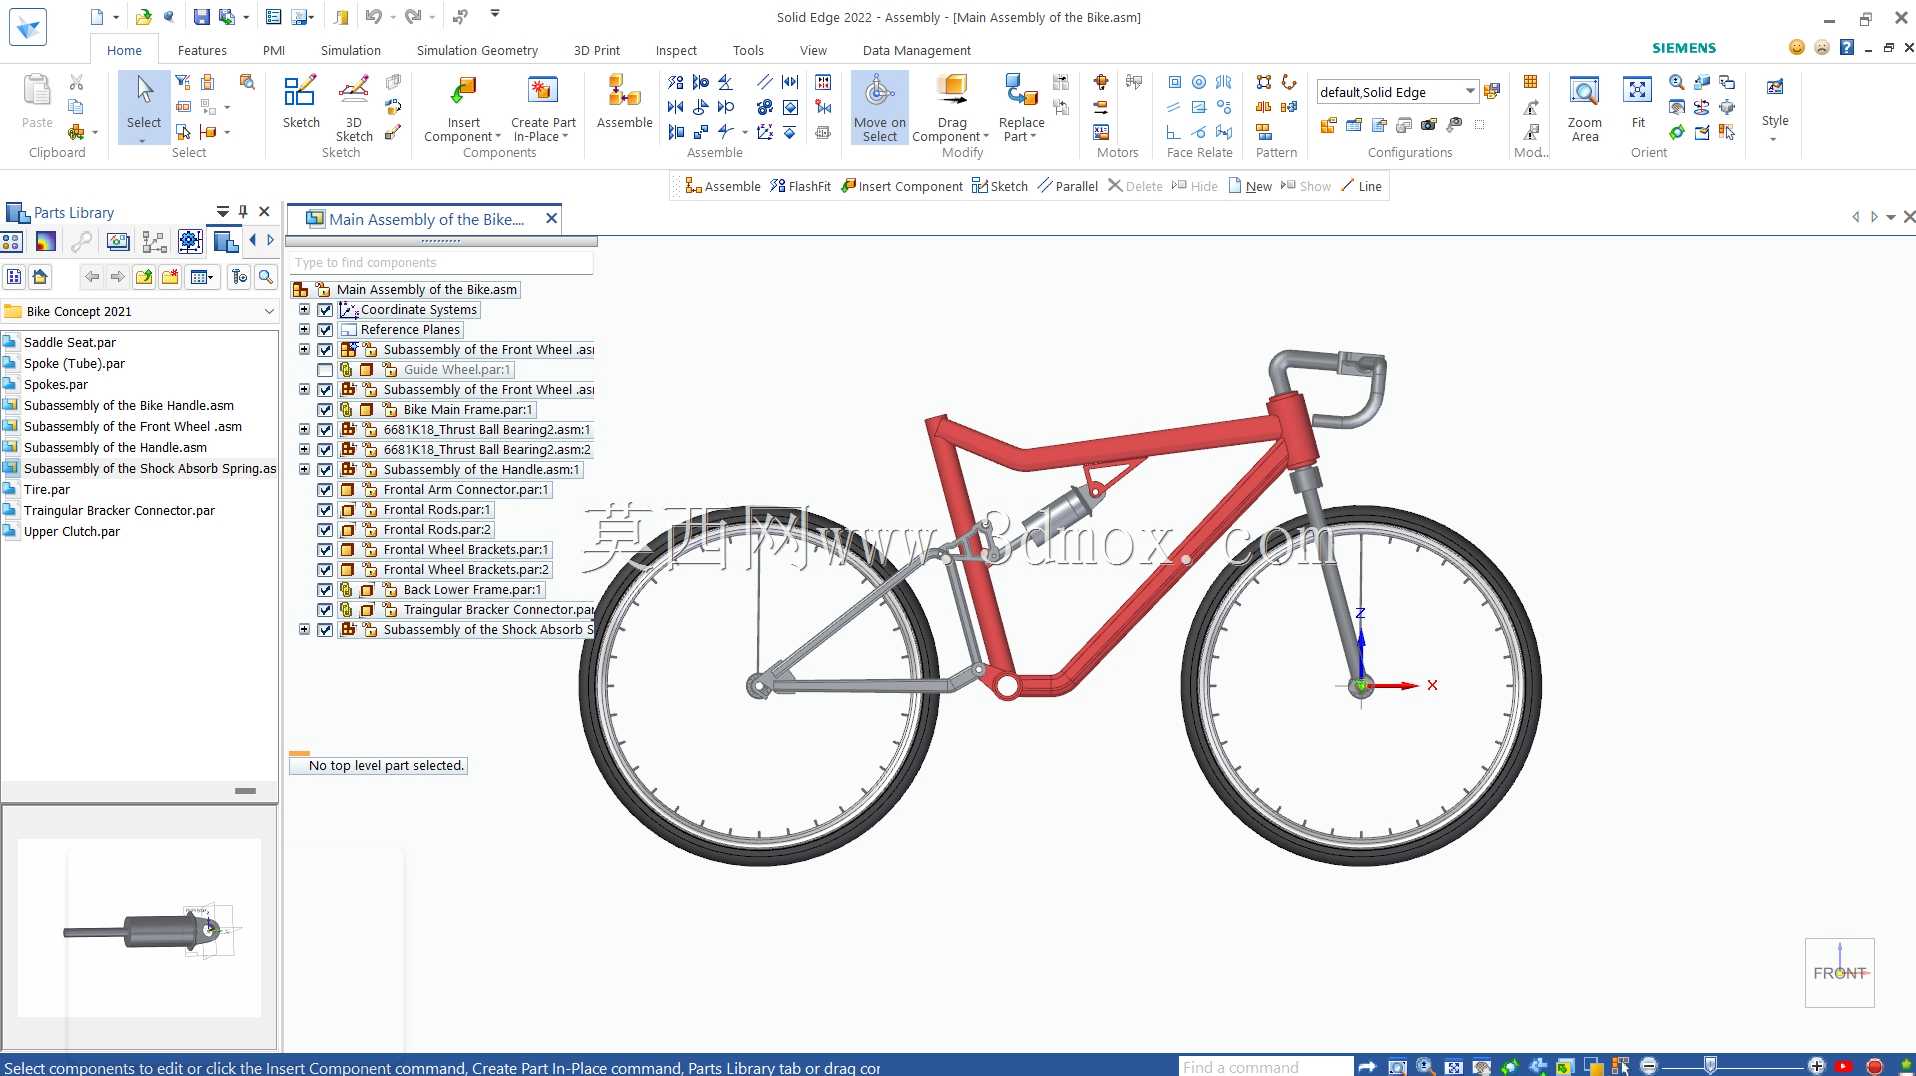Expand 6681K18_Thrust Ball Bearing2.asm:1 node
This screenshot has width=1916, height=1076.
tap(304, 430)
